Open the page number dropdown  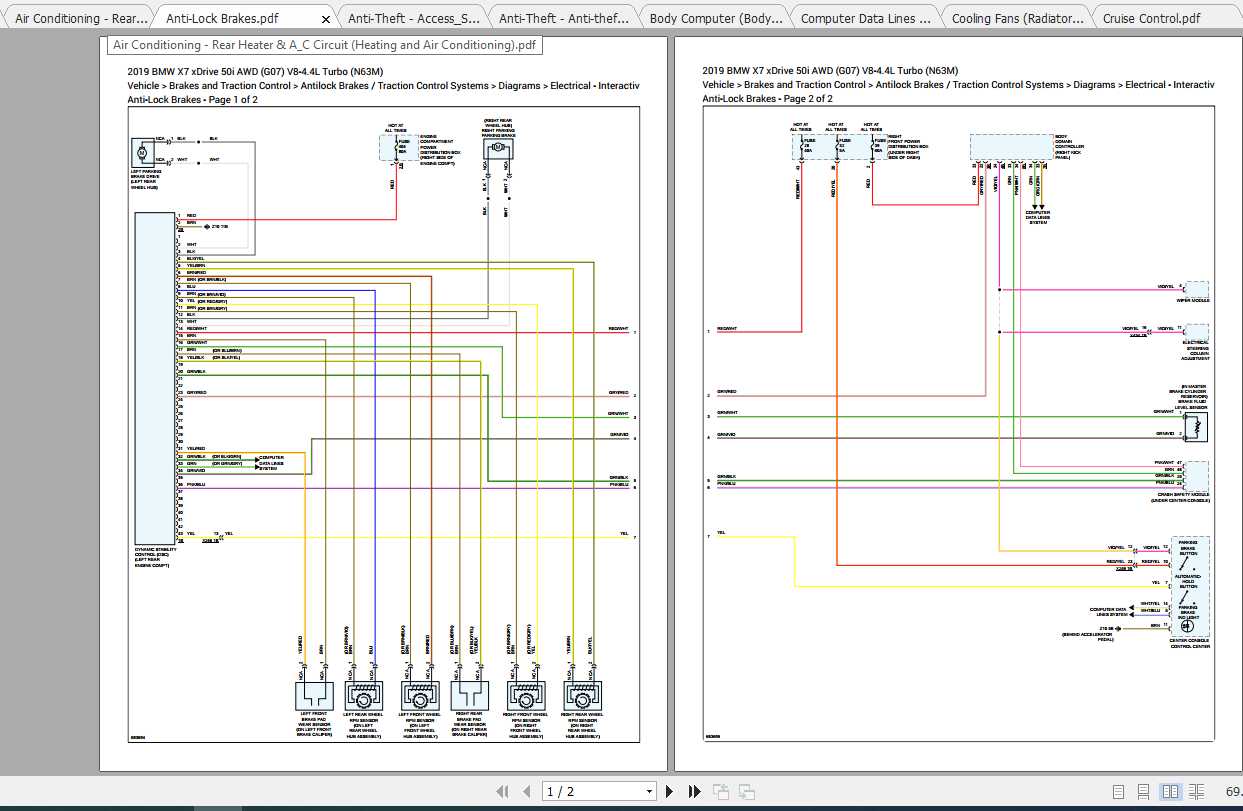coord(649,791)
